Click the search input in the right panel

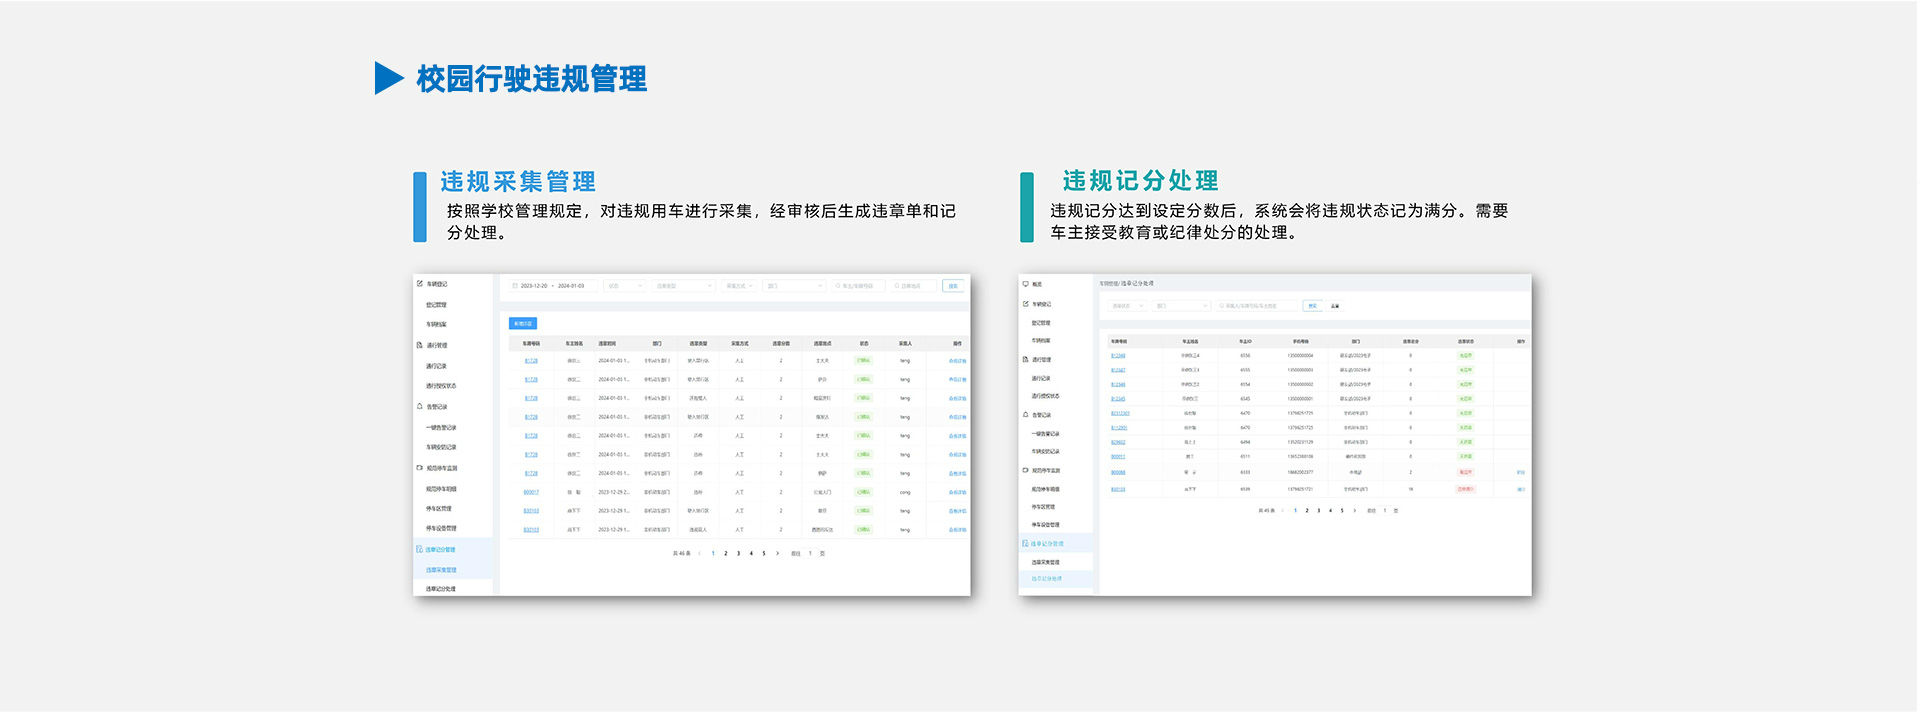(x=1257, y=306)
